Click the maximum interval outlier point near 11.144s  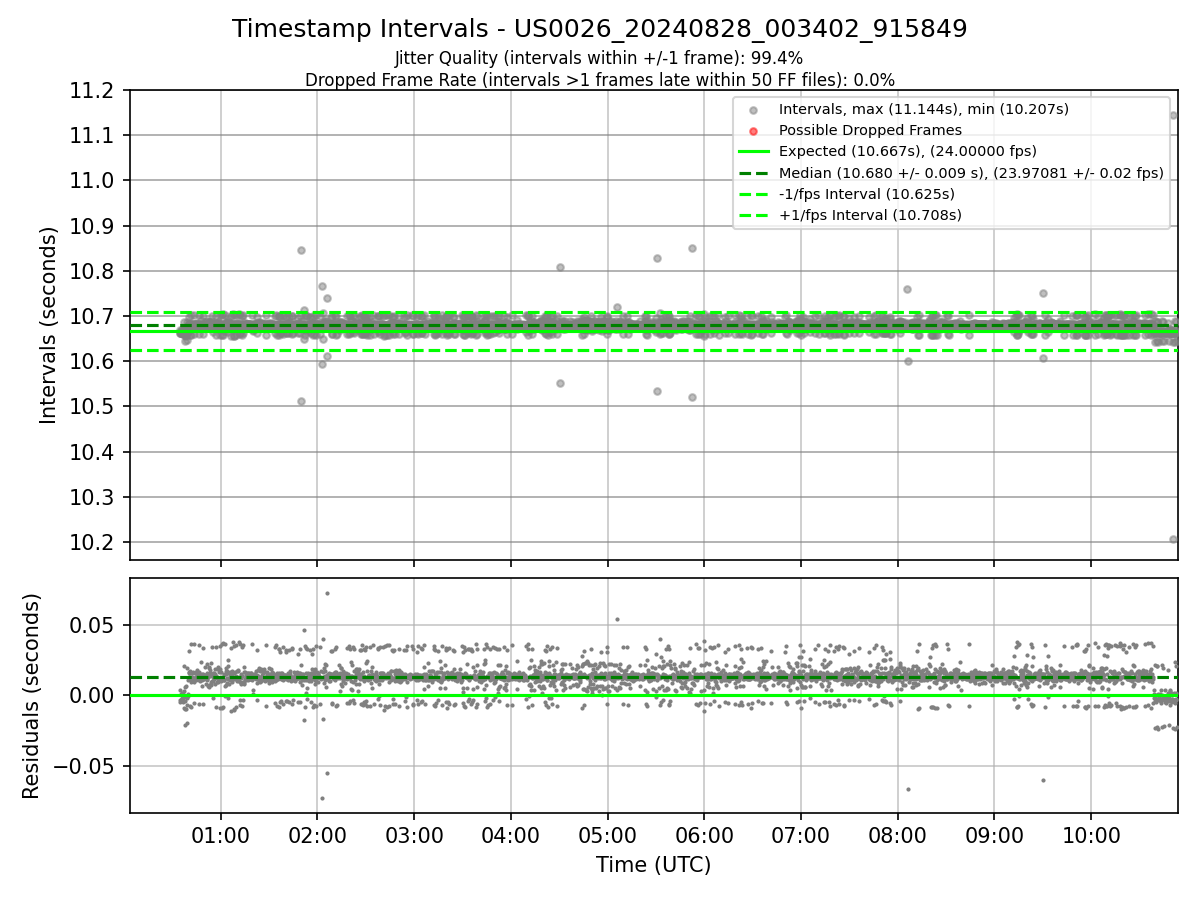click(x=1173, y=115)
